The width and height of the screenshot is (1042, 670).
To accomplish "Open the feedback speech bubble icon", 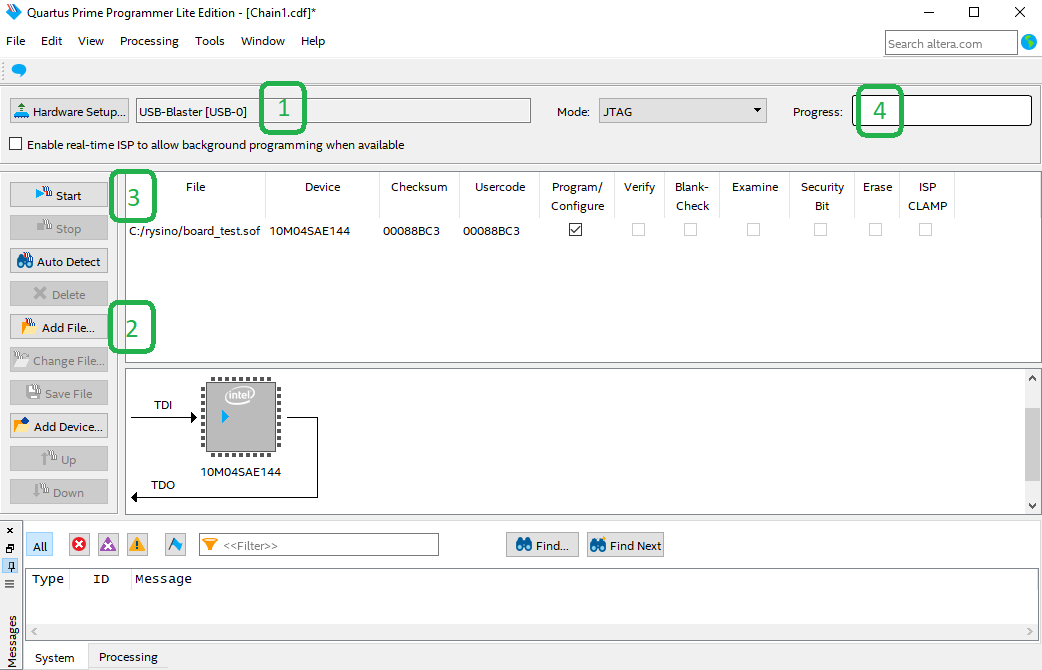I will pos(19,70).
